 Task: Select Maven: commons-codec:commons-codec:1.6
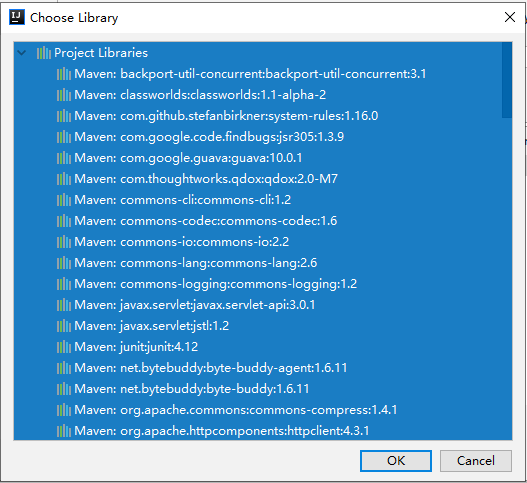point(206,221)
